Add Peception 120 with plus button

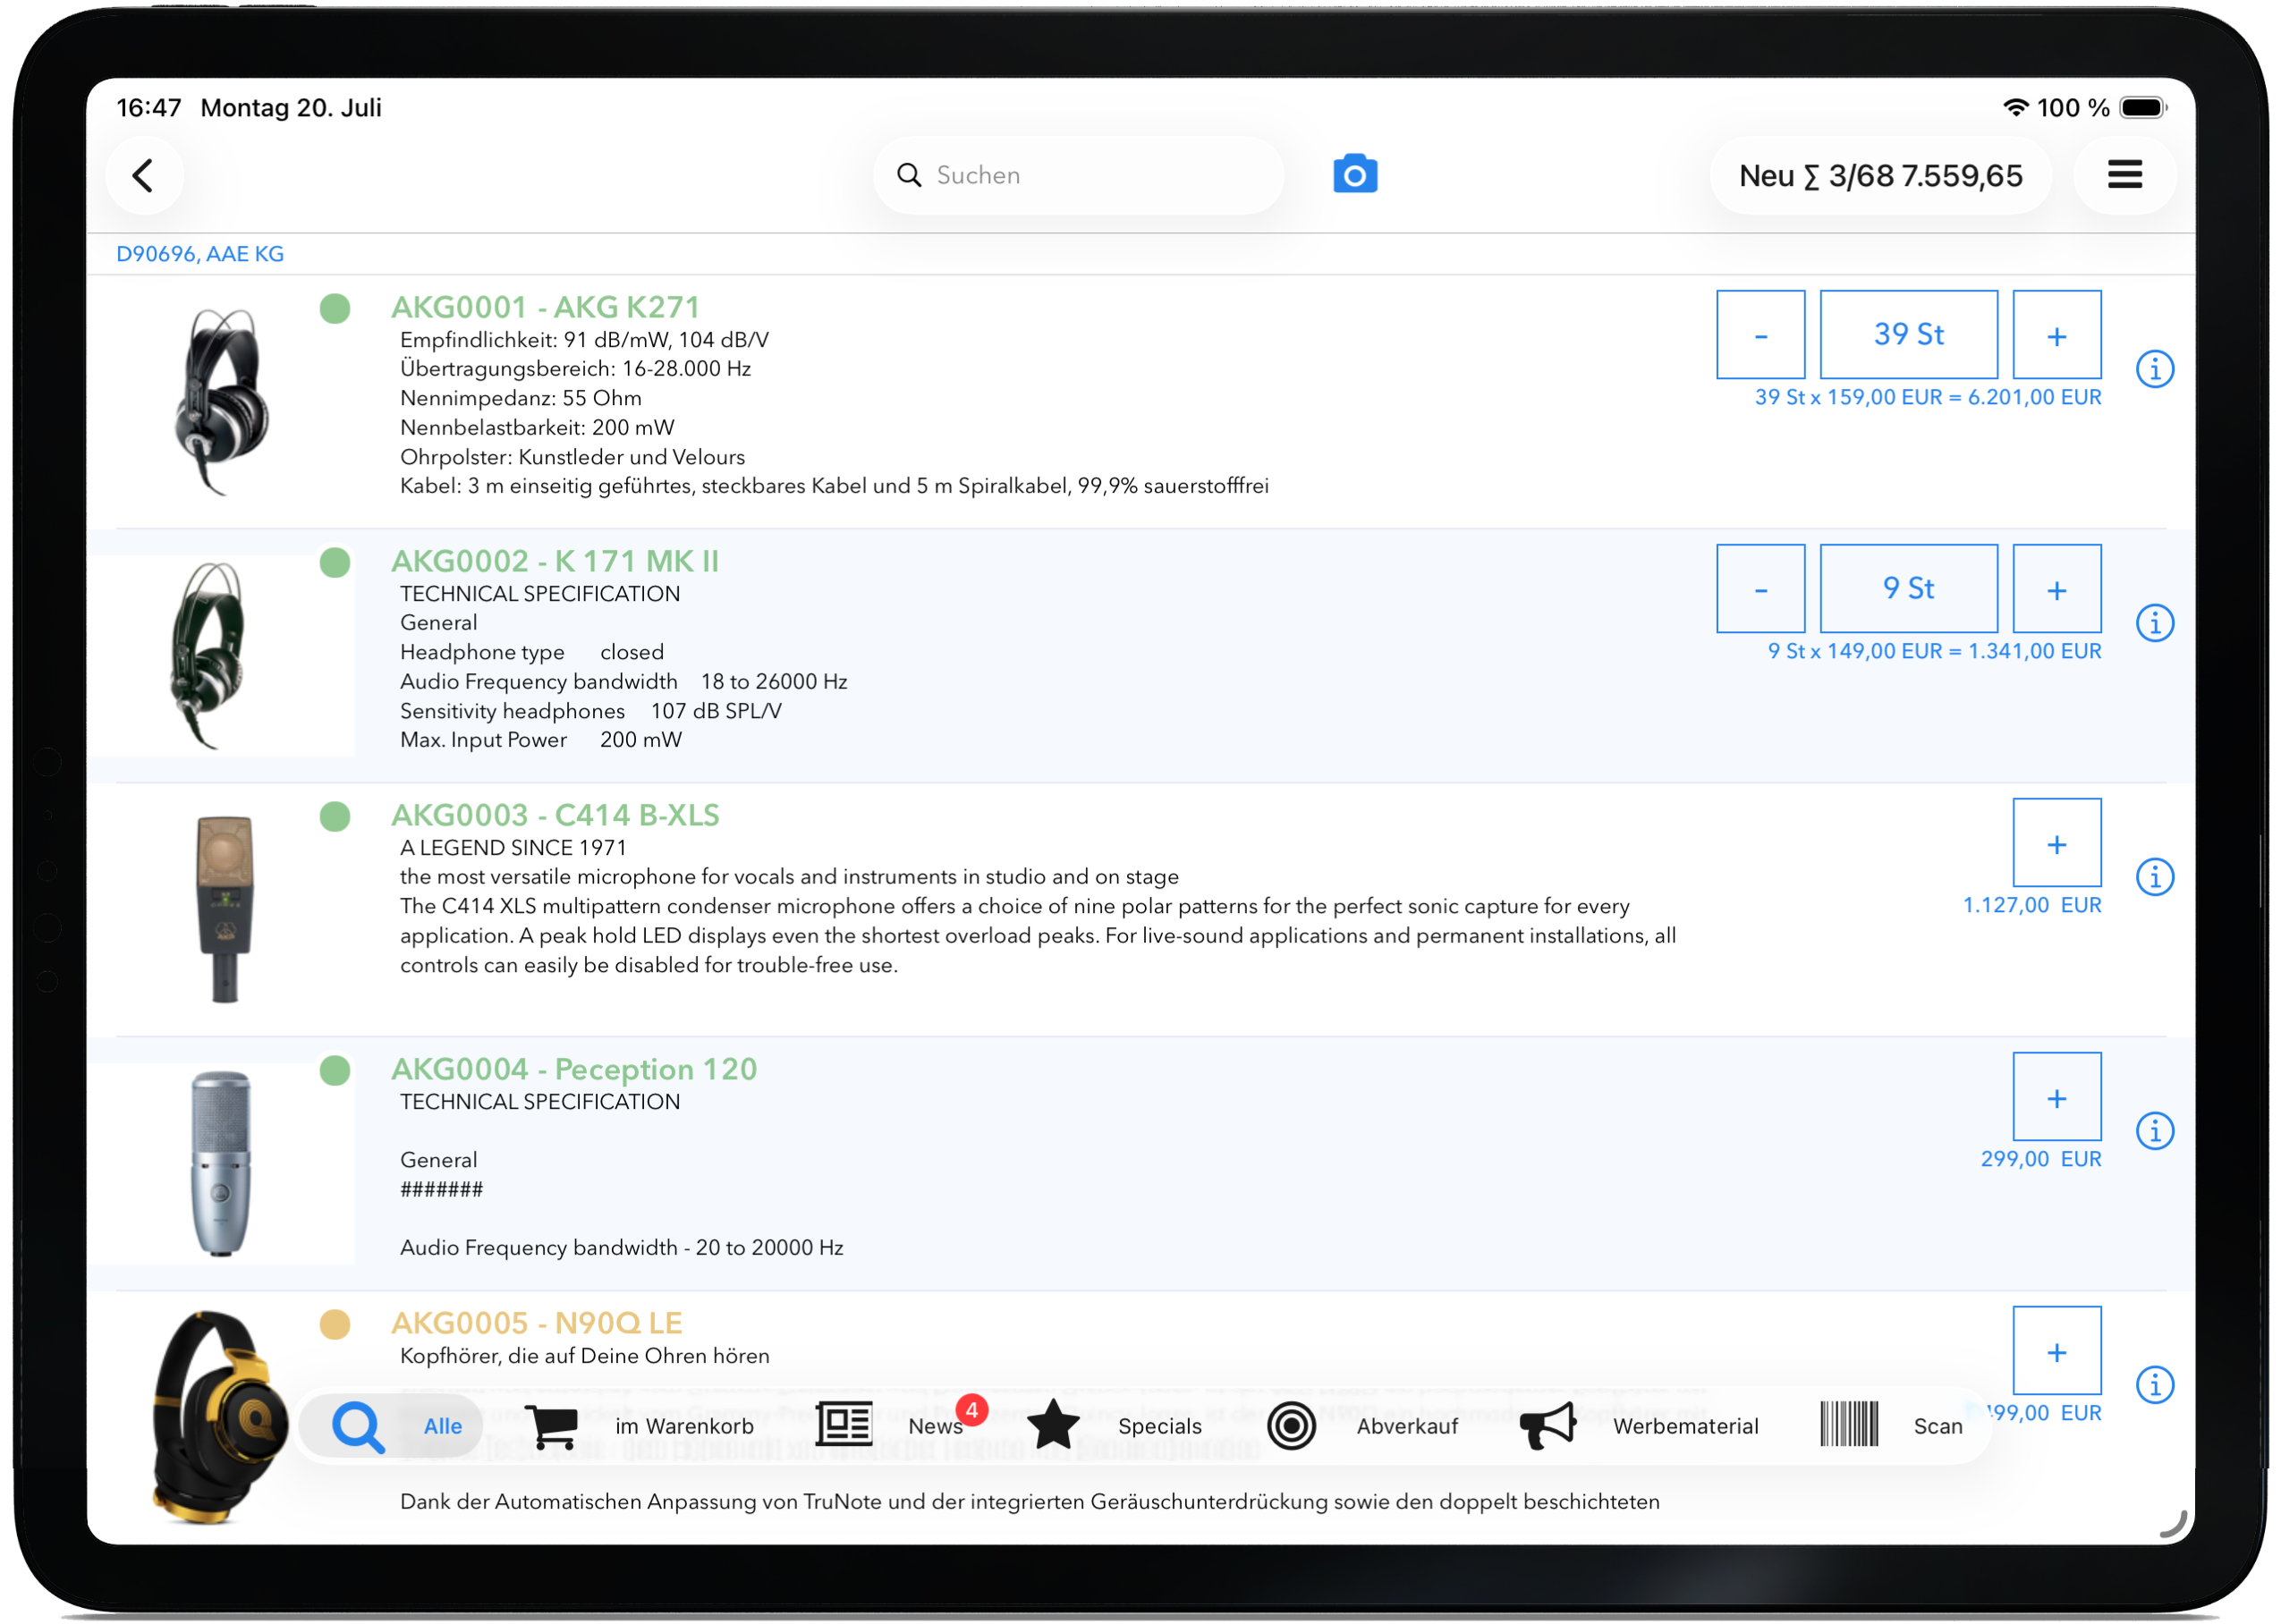2056,1097
